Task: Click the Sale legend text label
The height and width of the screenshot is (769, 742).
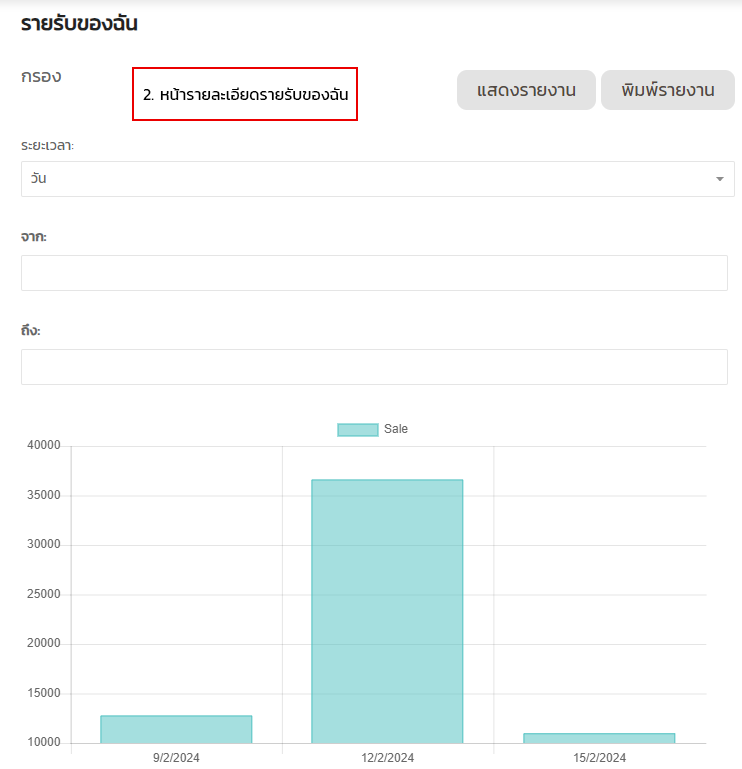Action: tap(396, 429)
